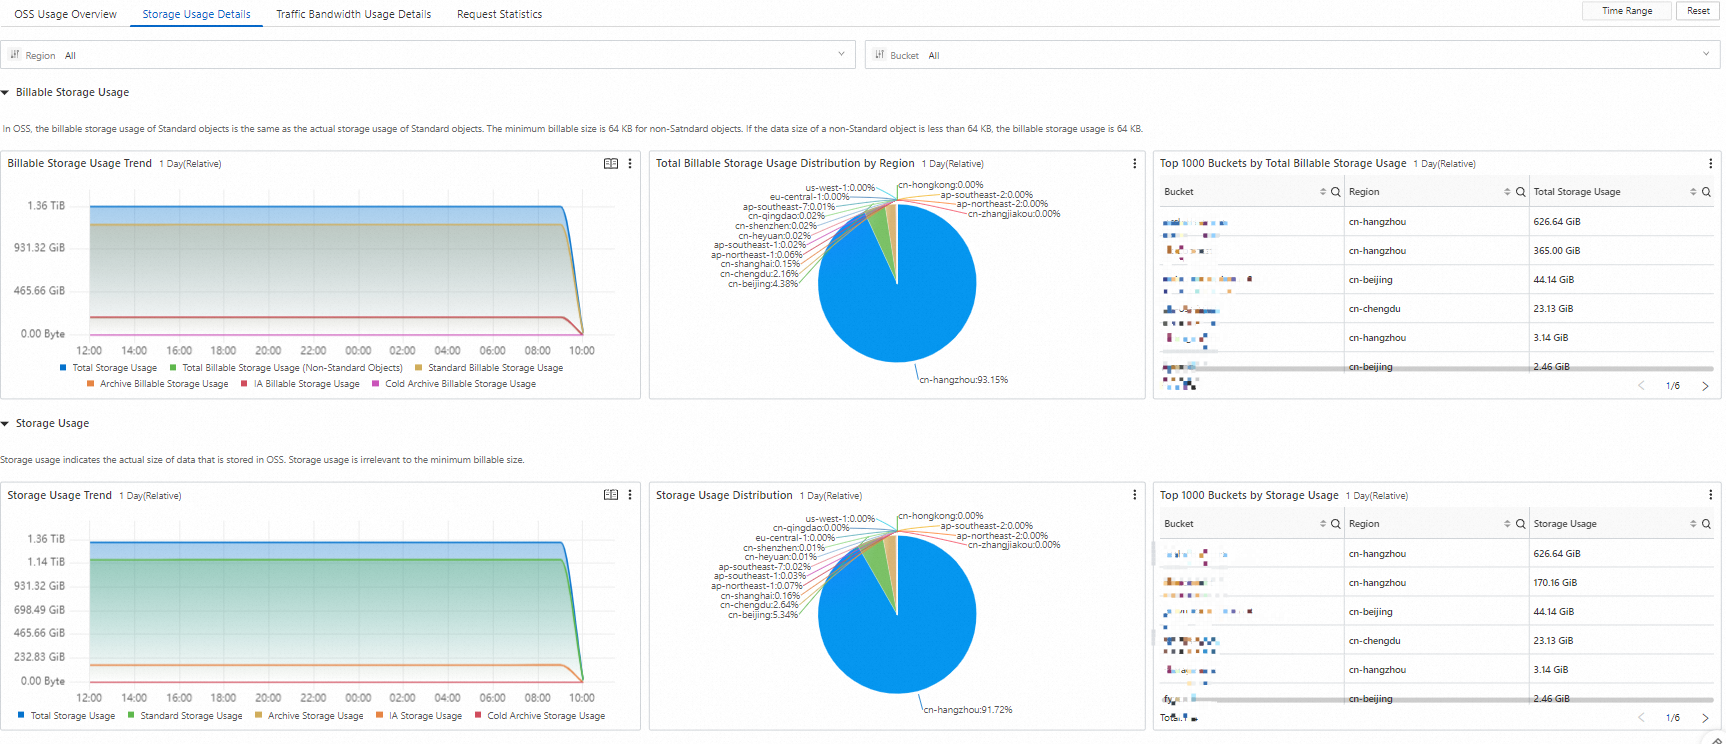Viewport: 1726px width, 744px height.
Task: Sort billable table by Bucket column
Action: (x=1322, y=192)
